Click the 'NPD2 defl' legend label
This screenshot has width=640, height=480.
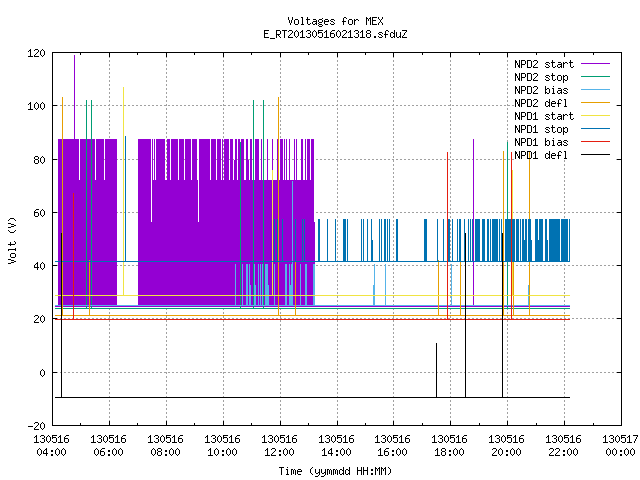click(541, 103)
